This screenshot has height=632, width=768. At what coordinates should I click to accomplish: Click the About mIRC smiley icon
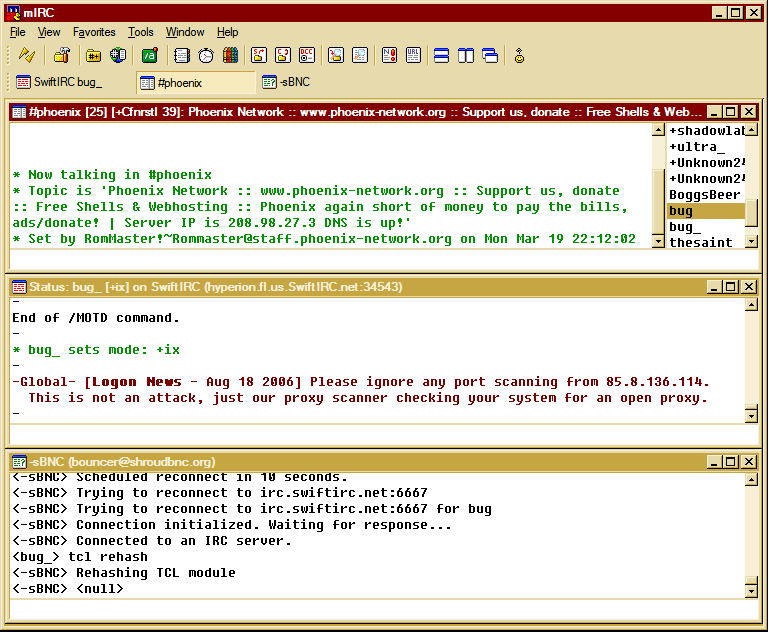[x=519, y=55]
